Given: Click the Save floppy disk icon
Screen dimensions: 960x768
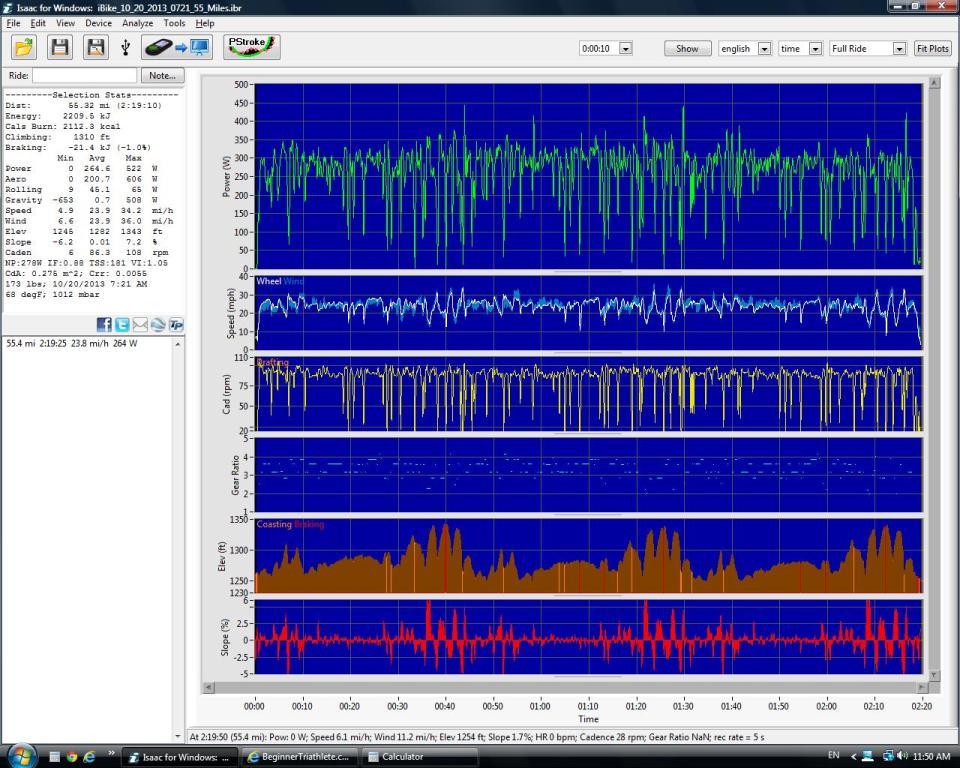Looking at the screenshot, I should (60, 47).
